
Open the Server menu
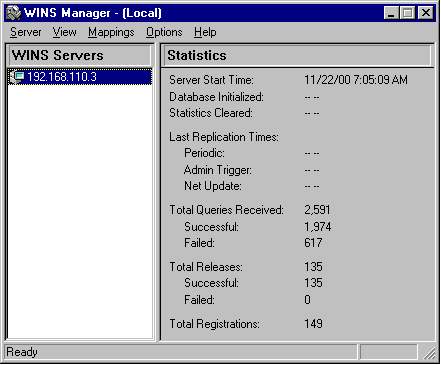point(26,32)
